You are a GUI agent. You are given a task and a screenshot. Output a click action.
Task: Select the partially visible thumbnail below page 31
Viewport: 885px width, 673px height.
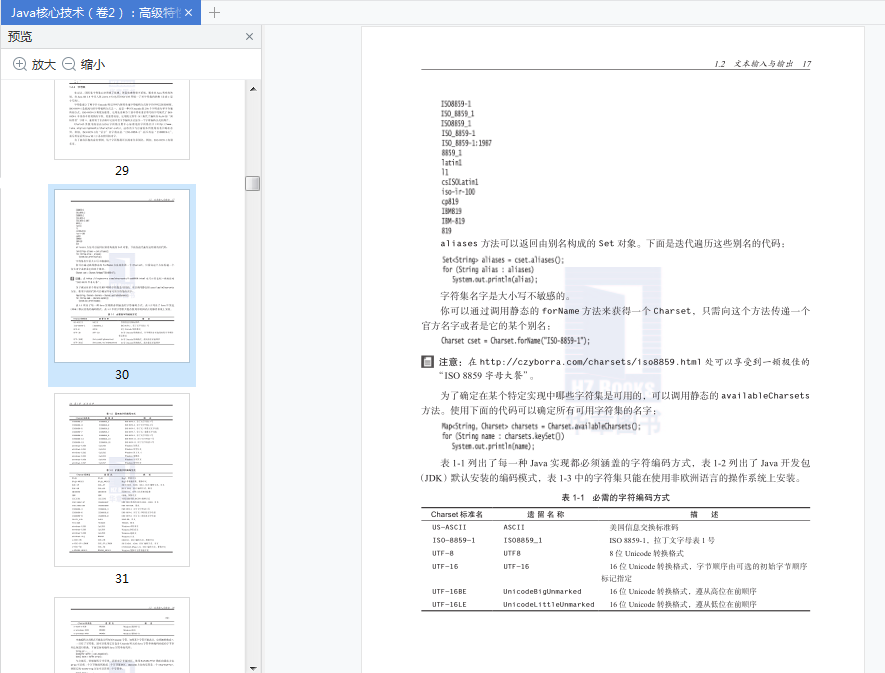(x=122, y=635)
